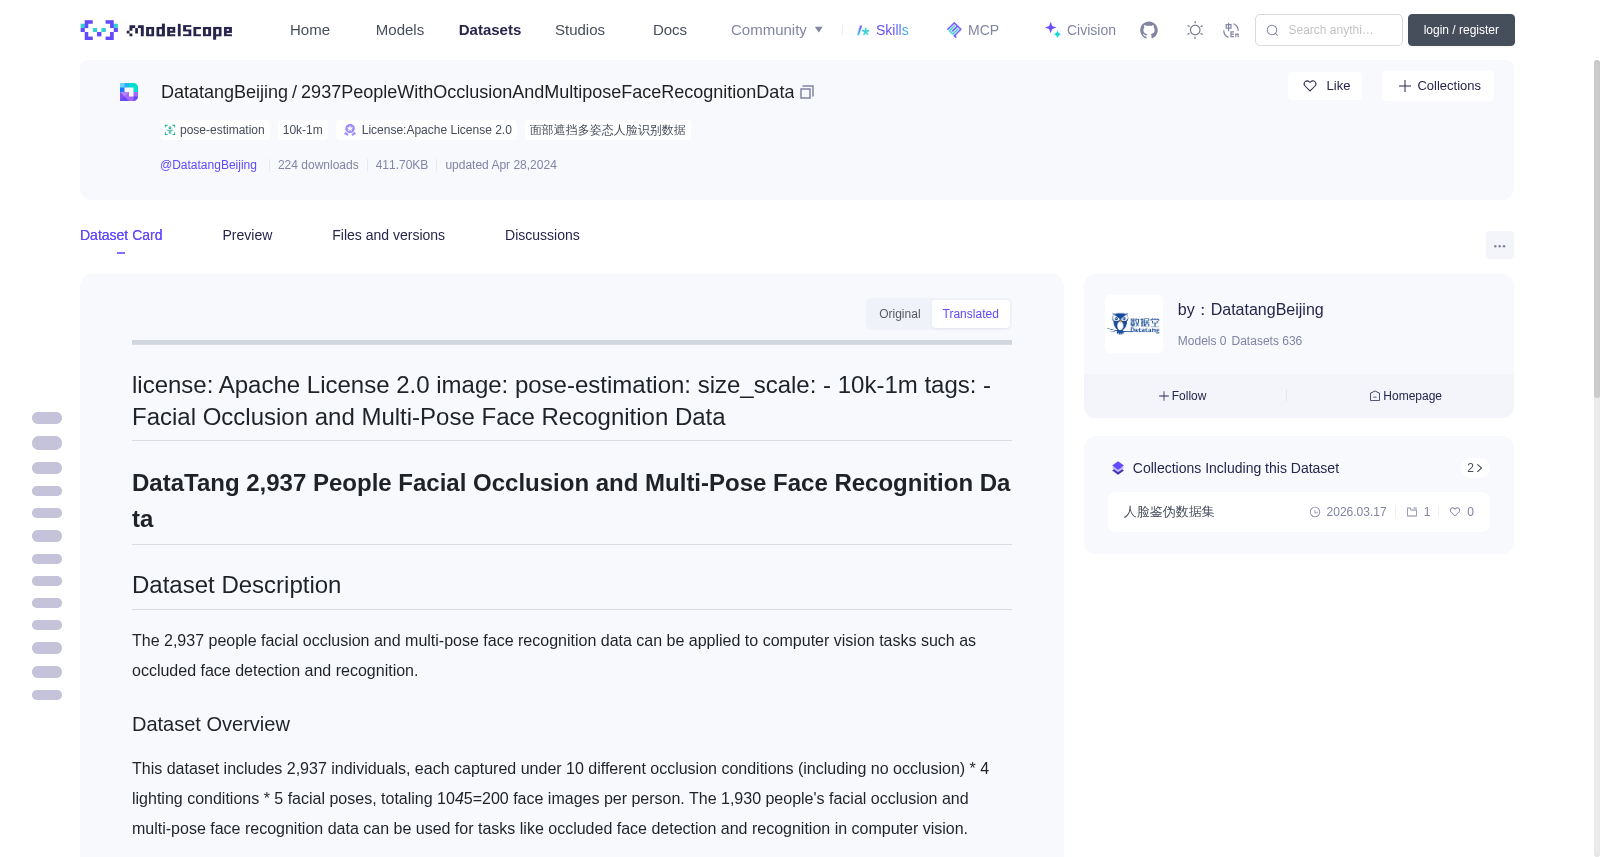Click Dataset Overview heading

pyautogui.click(x=211, y=724)
